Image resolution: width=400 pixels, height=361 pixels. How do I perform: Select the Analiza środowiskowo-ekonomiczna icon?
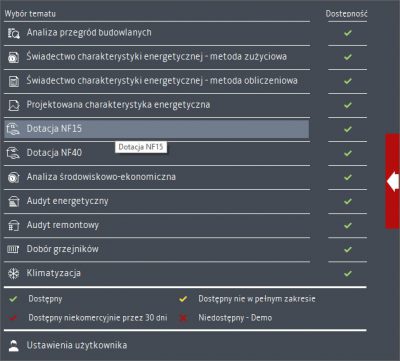pos(14,177)
